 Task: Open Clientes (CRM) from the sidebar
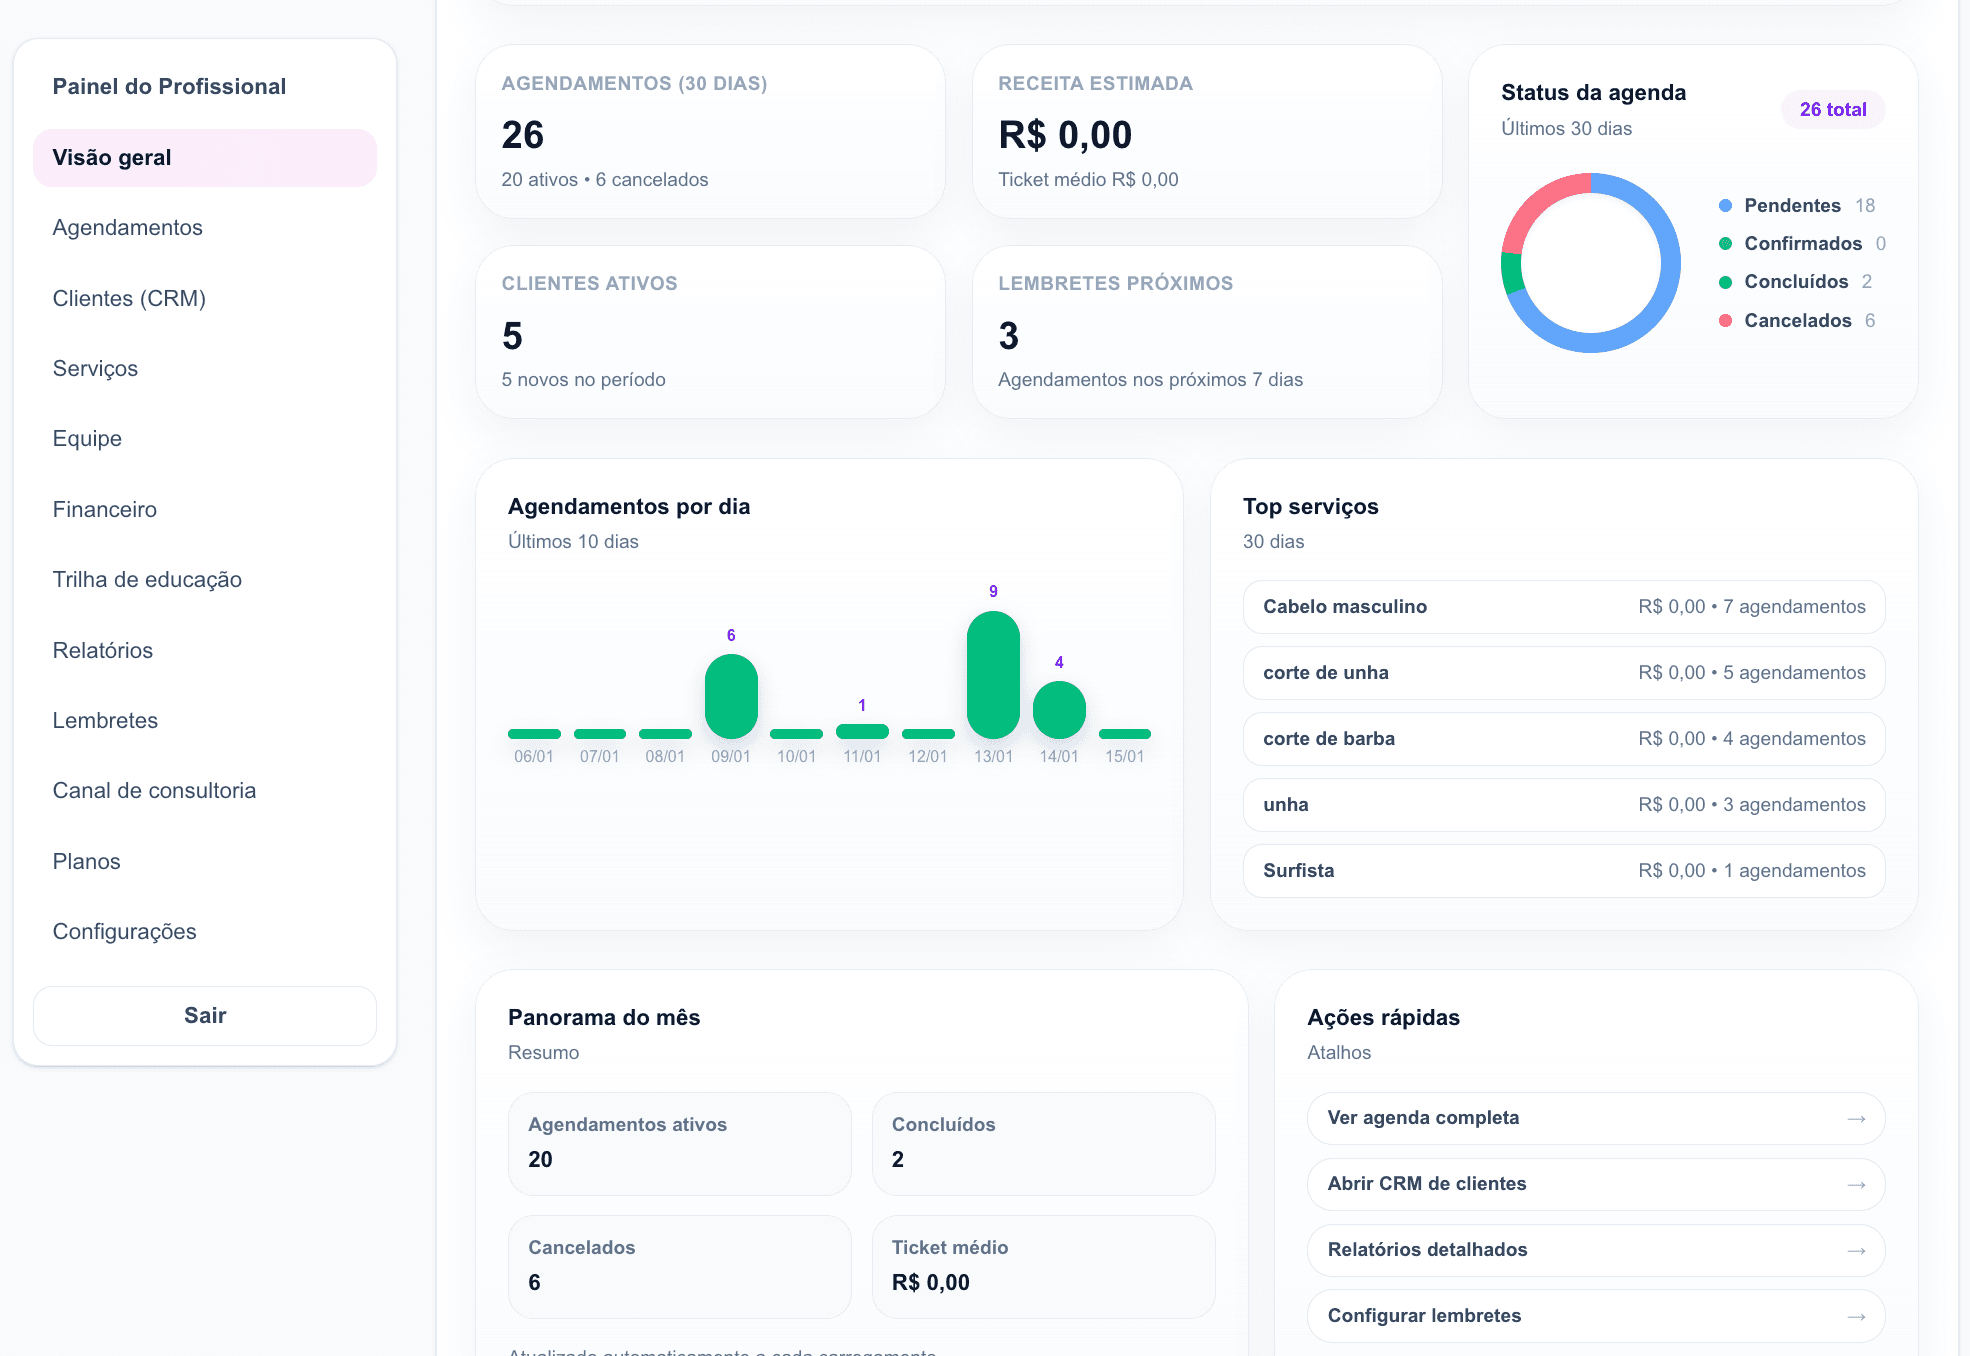point(129,298)
